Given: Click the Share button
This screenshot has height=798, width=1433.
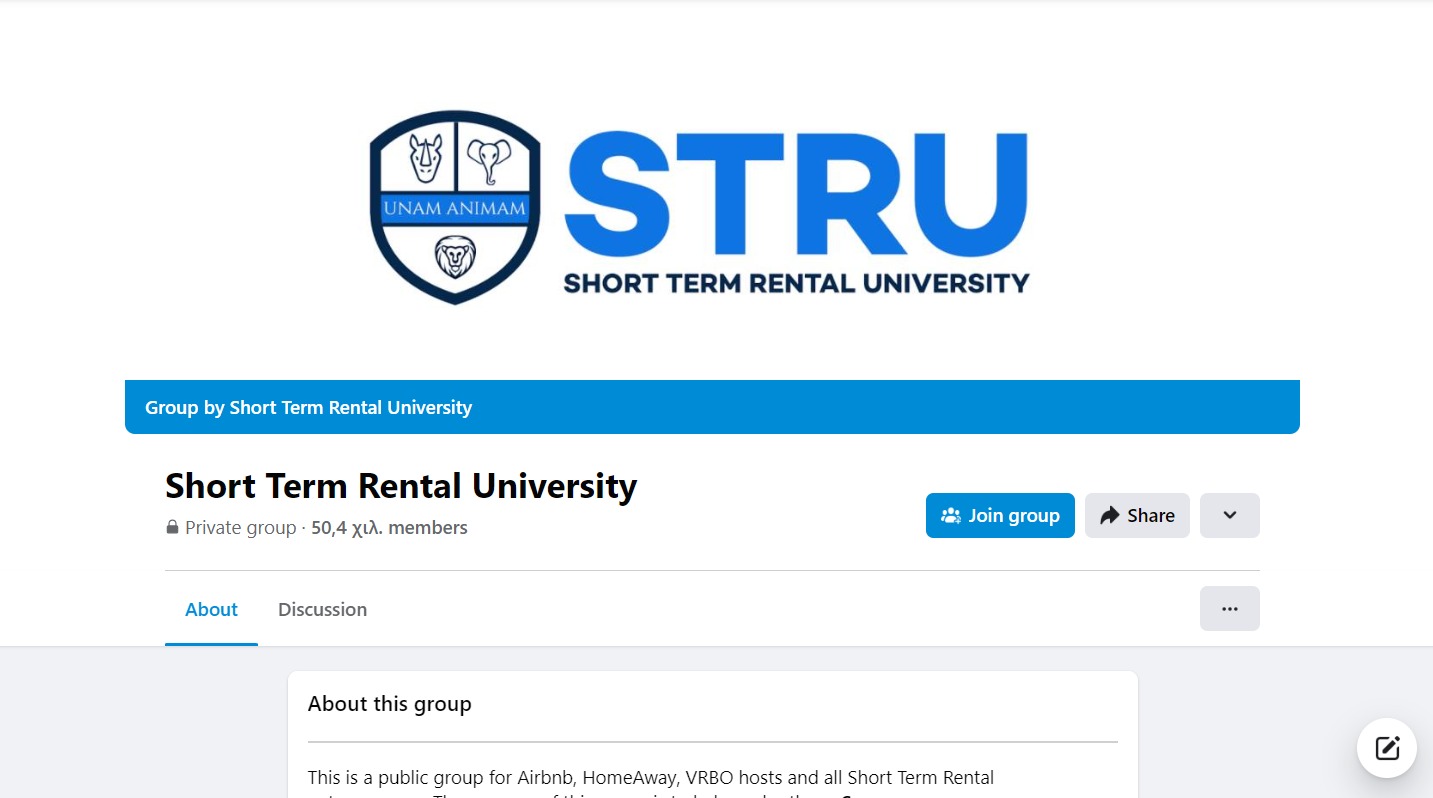Looking at the screenshot, I should 1137,515.
